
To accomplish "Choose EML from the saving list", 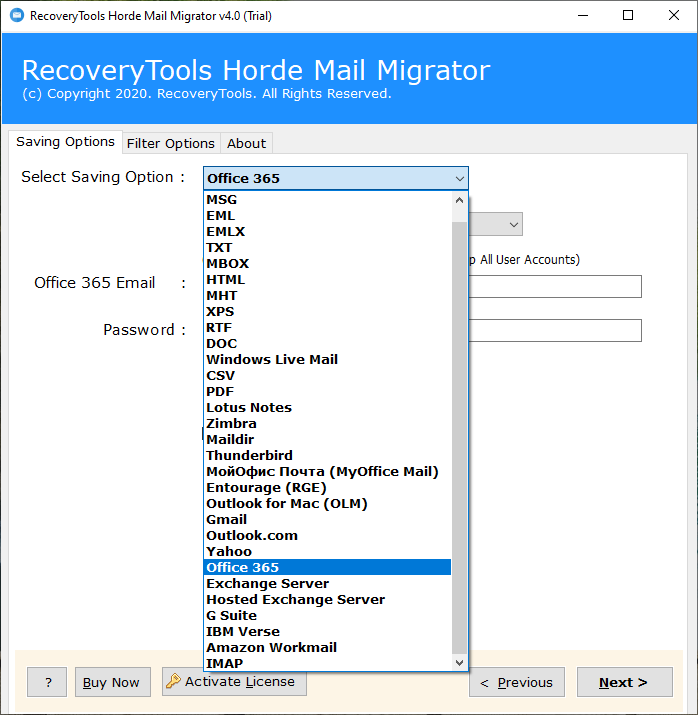I will tap(327, 216).
